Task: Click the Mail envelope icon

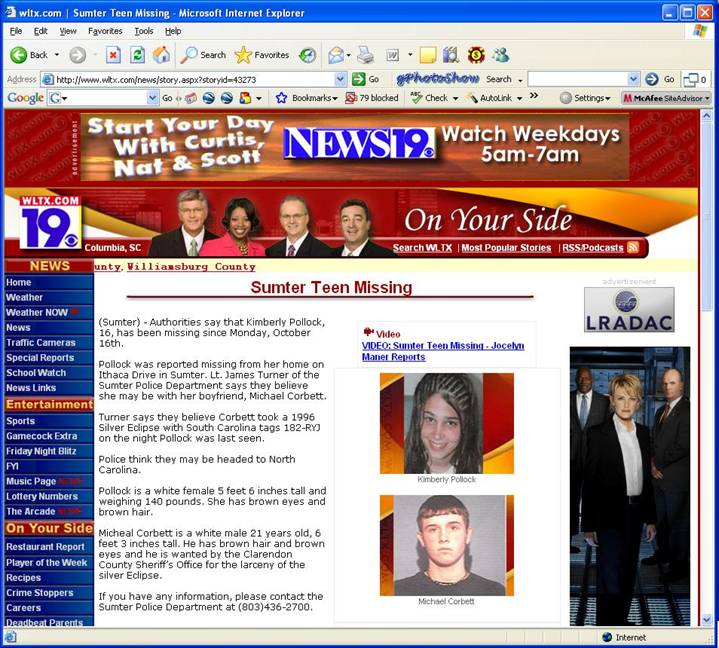Action: pyautogui.click(x=336, y=55)
